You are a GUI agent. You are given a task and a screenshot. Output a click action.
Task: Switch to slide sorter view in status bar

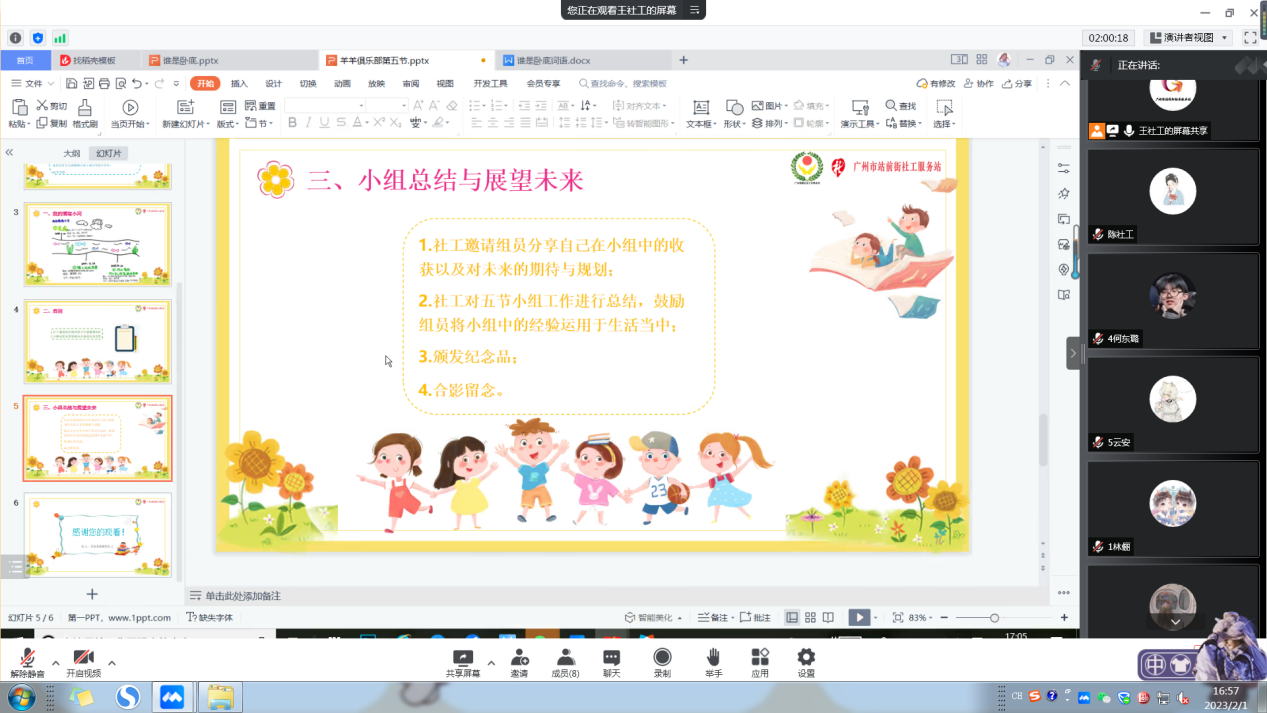click(810, 618)
